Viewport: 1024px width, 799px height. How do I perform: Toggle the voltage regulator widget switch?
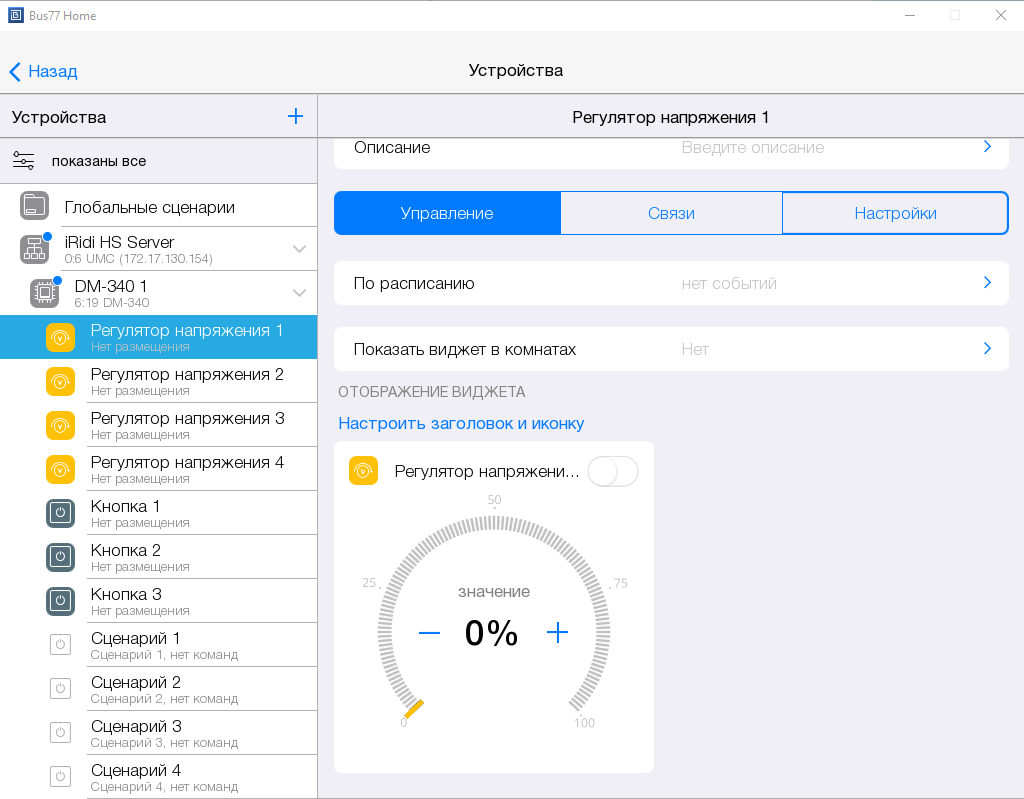pyautogui.click(x=612, y=471)
